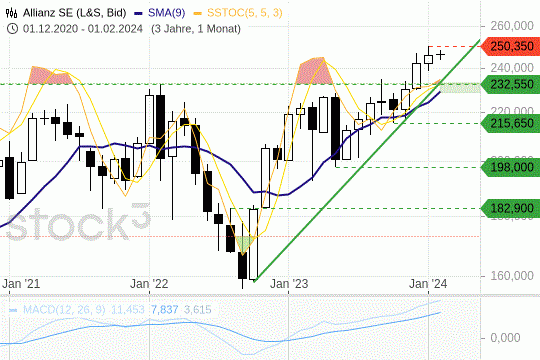The height and width of the screenshot is (360, 540).
Task: Click the green 198,000 price label
Action: (x=511, y=167)
